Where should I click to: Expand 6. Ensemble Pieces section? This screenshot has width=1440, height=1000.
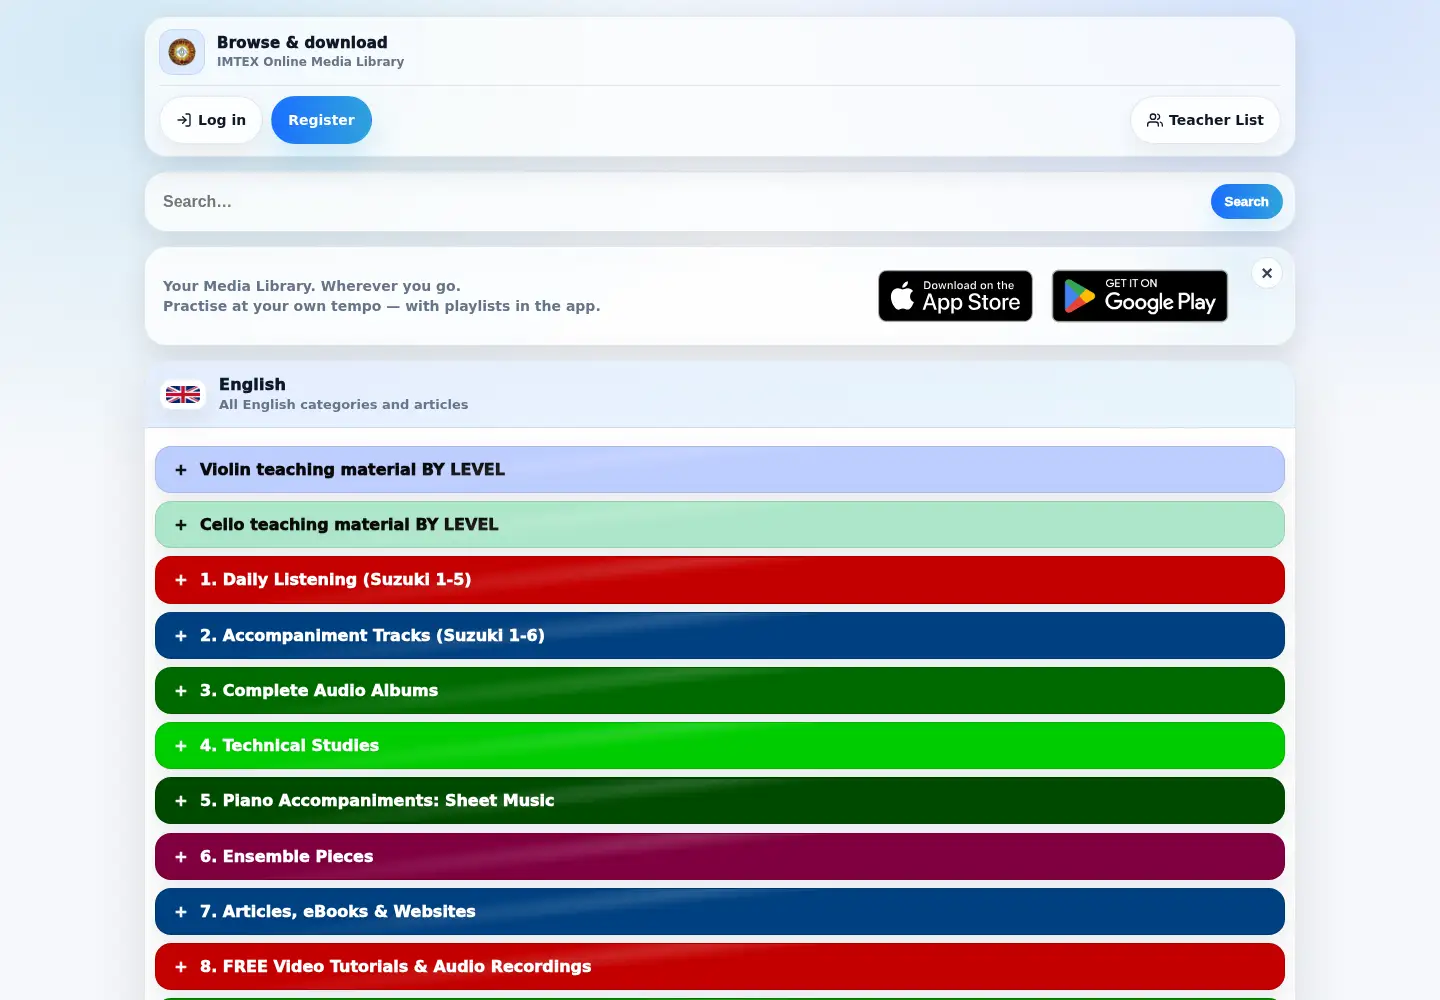720,857
